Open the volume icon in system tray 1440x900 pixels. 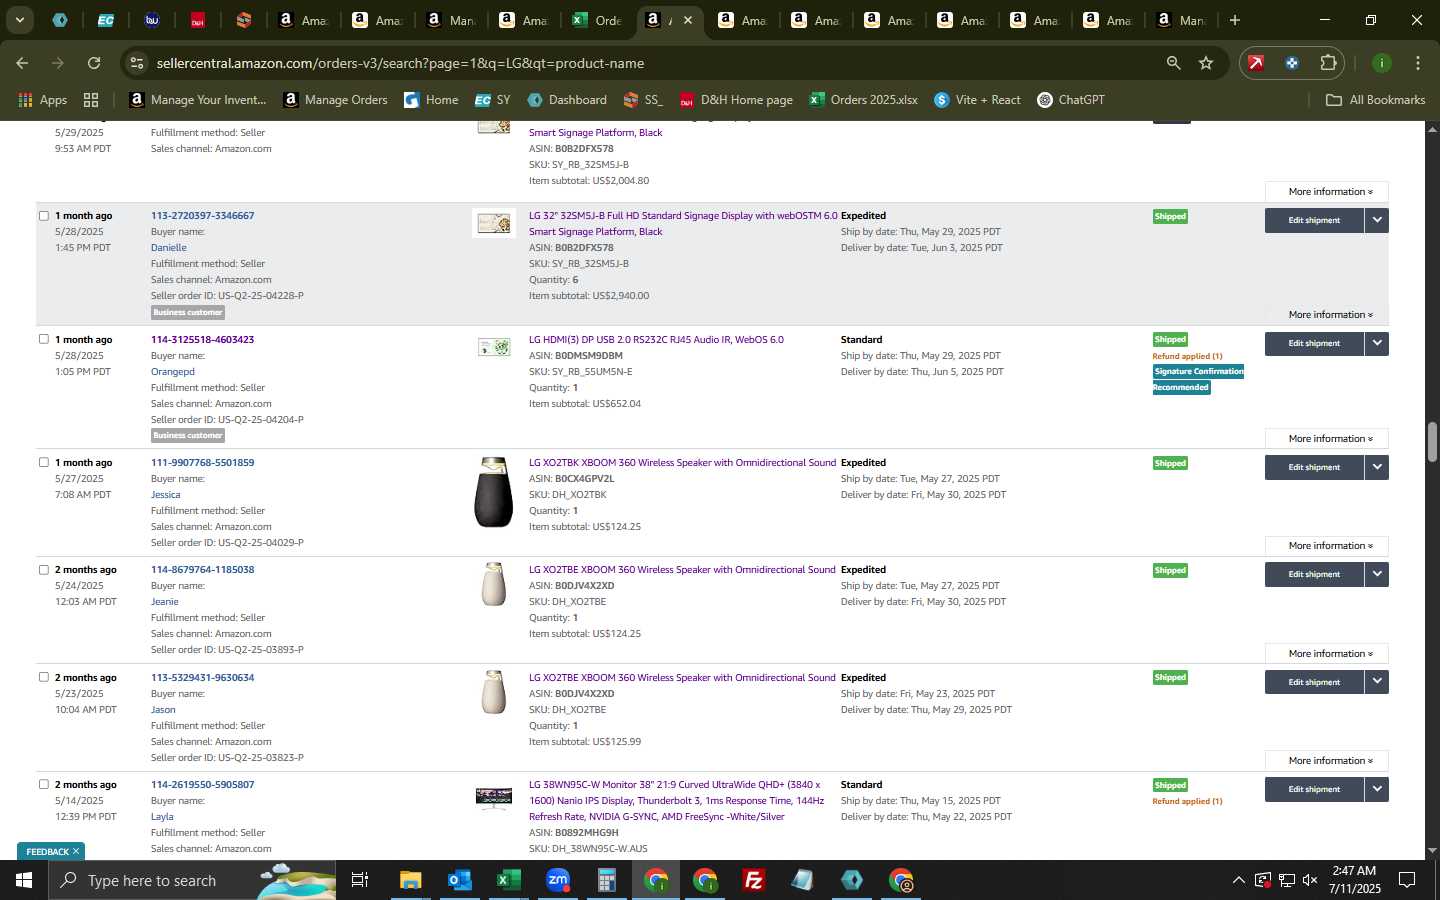coord(1310,880)
